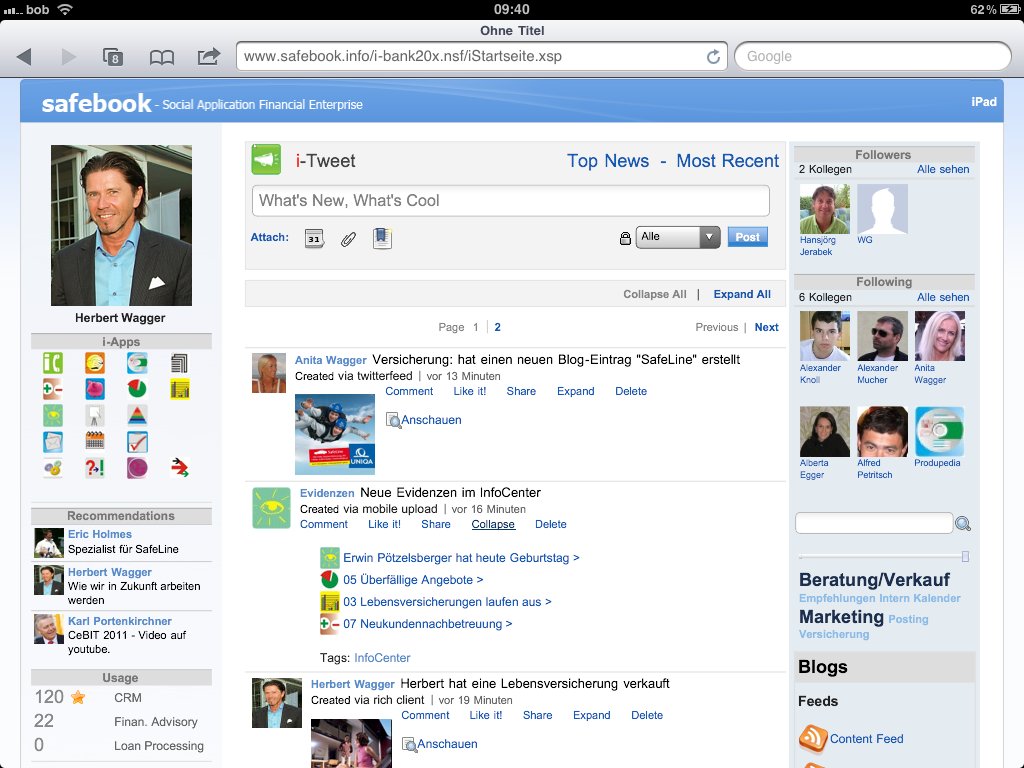Screen dimensions: 1024x768
Task: Open the InfoCenter tag
Action: pos(382,658)
